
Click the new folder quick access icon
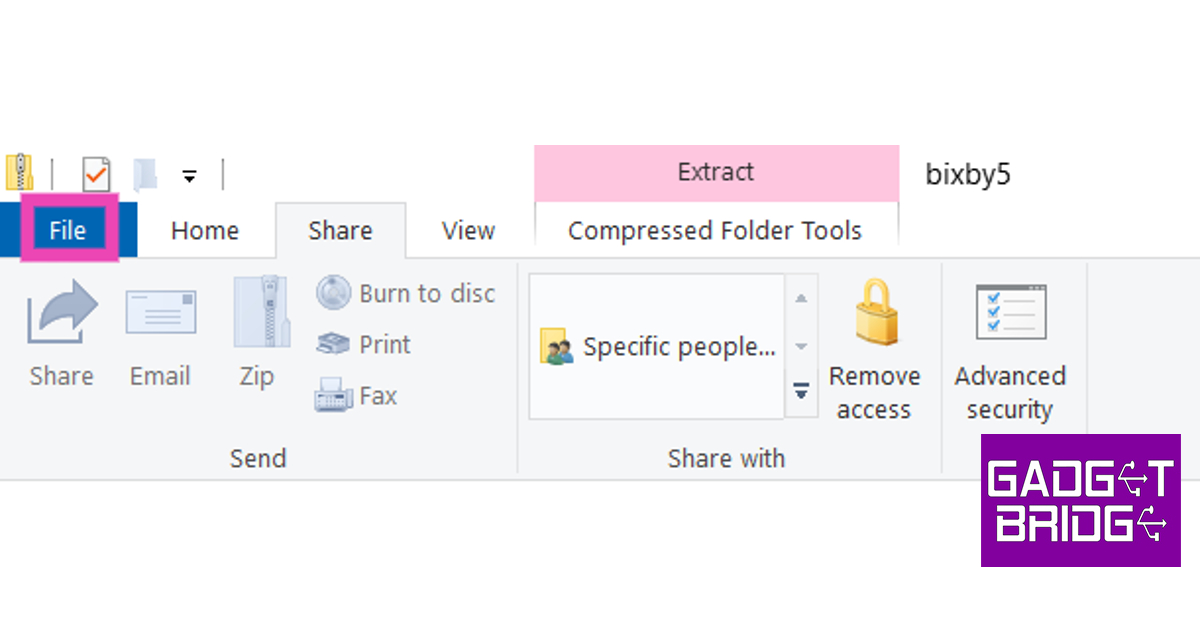146,174
